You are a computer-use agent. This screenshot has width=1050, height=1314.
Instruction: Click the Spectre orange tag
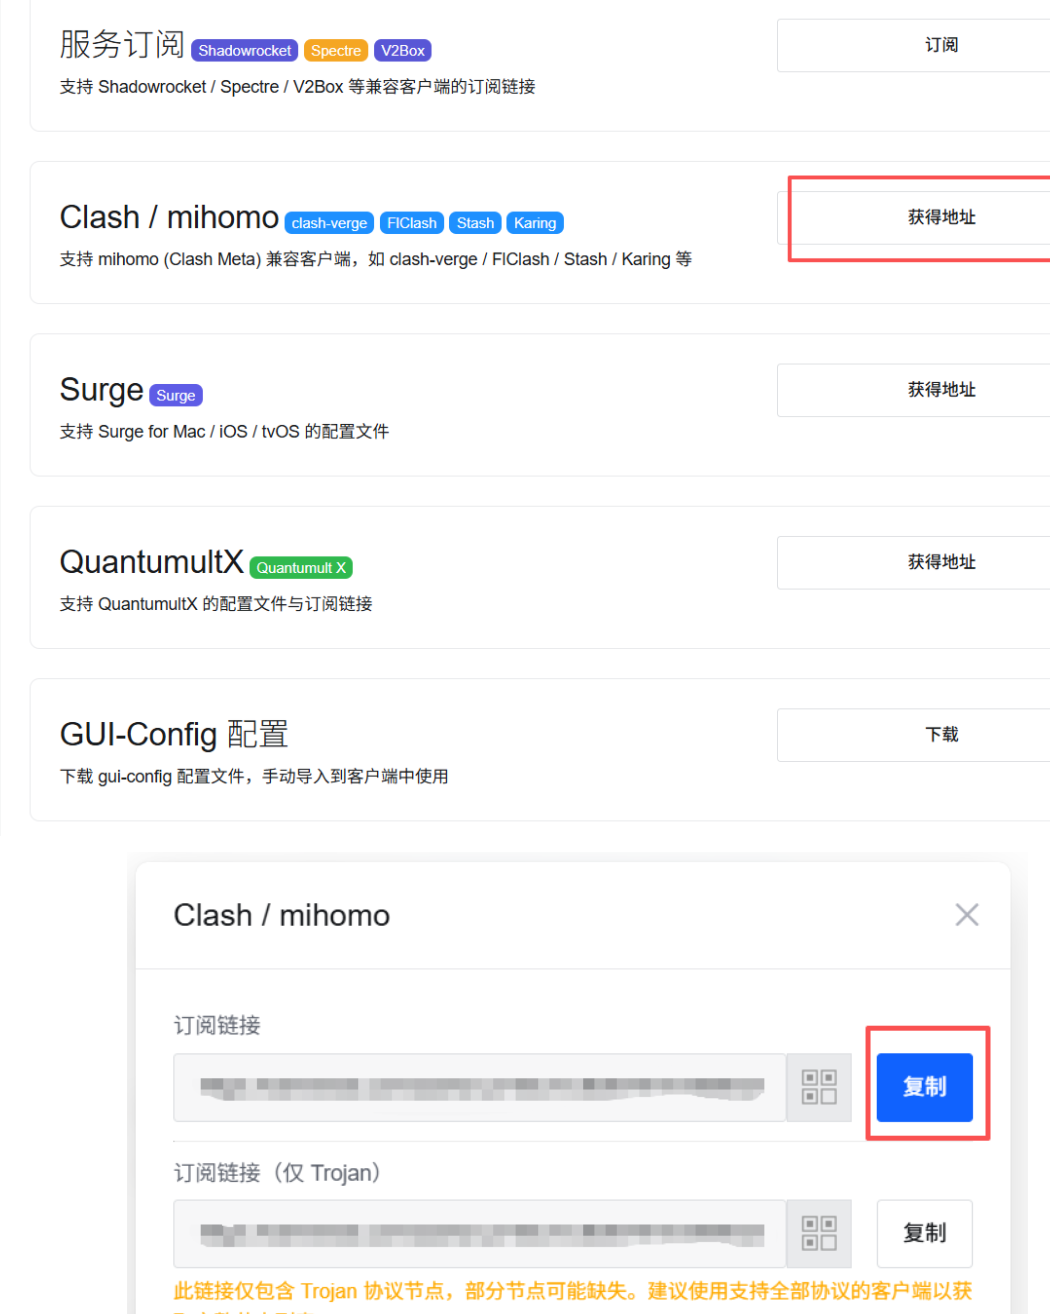click(x=336, y=50)
